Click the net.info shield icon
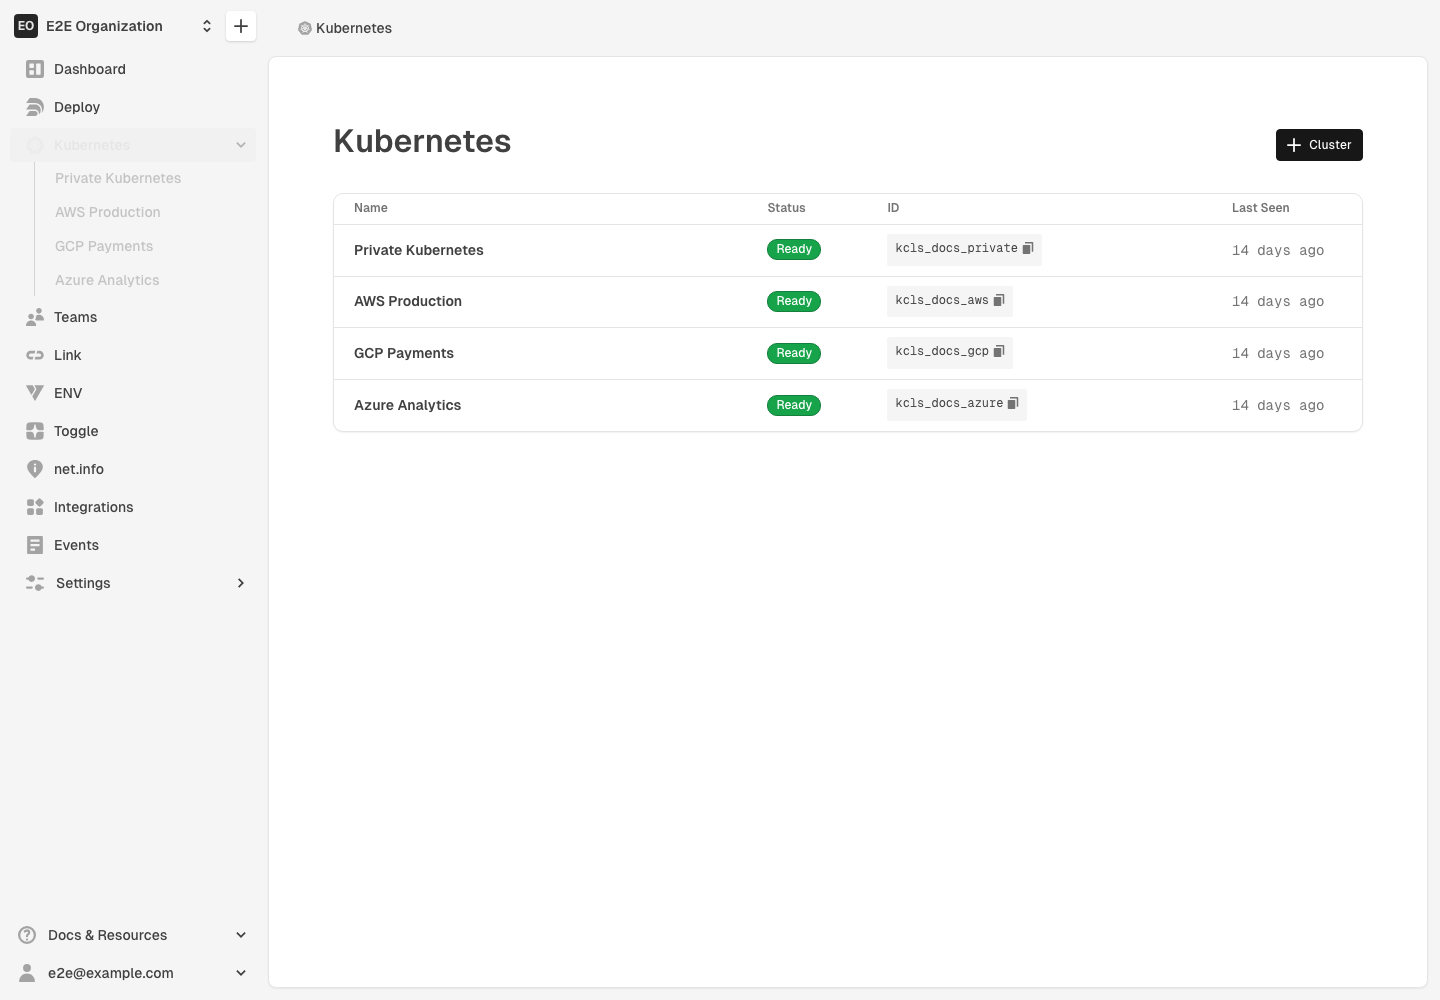This screenshot has width=1440, height=1000. [x=35, y=469]
